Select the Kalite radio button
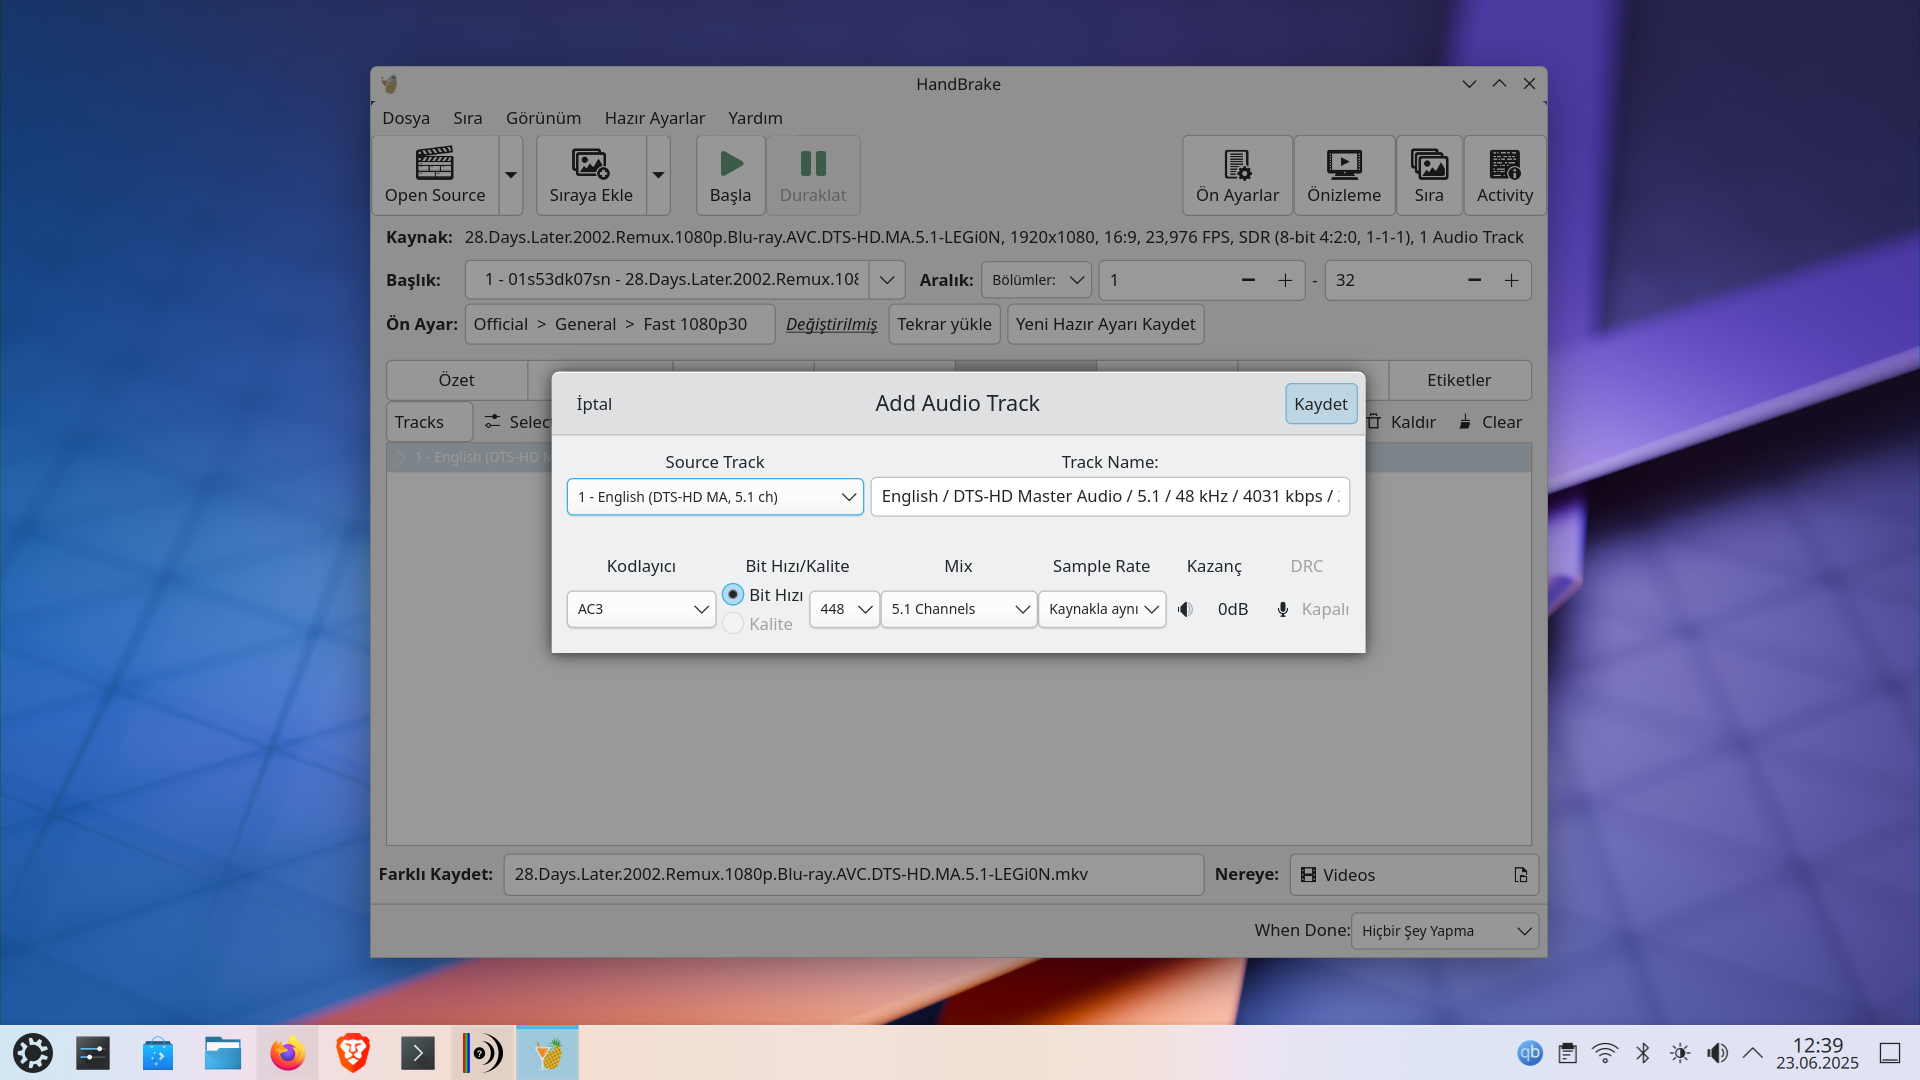The height and width of the screenshot is (1080, 1920). click(x=733, y=624)
